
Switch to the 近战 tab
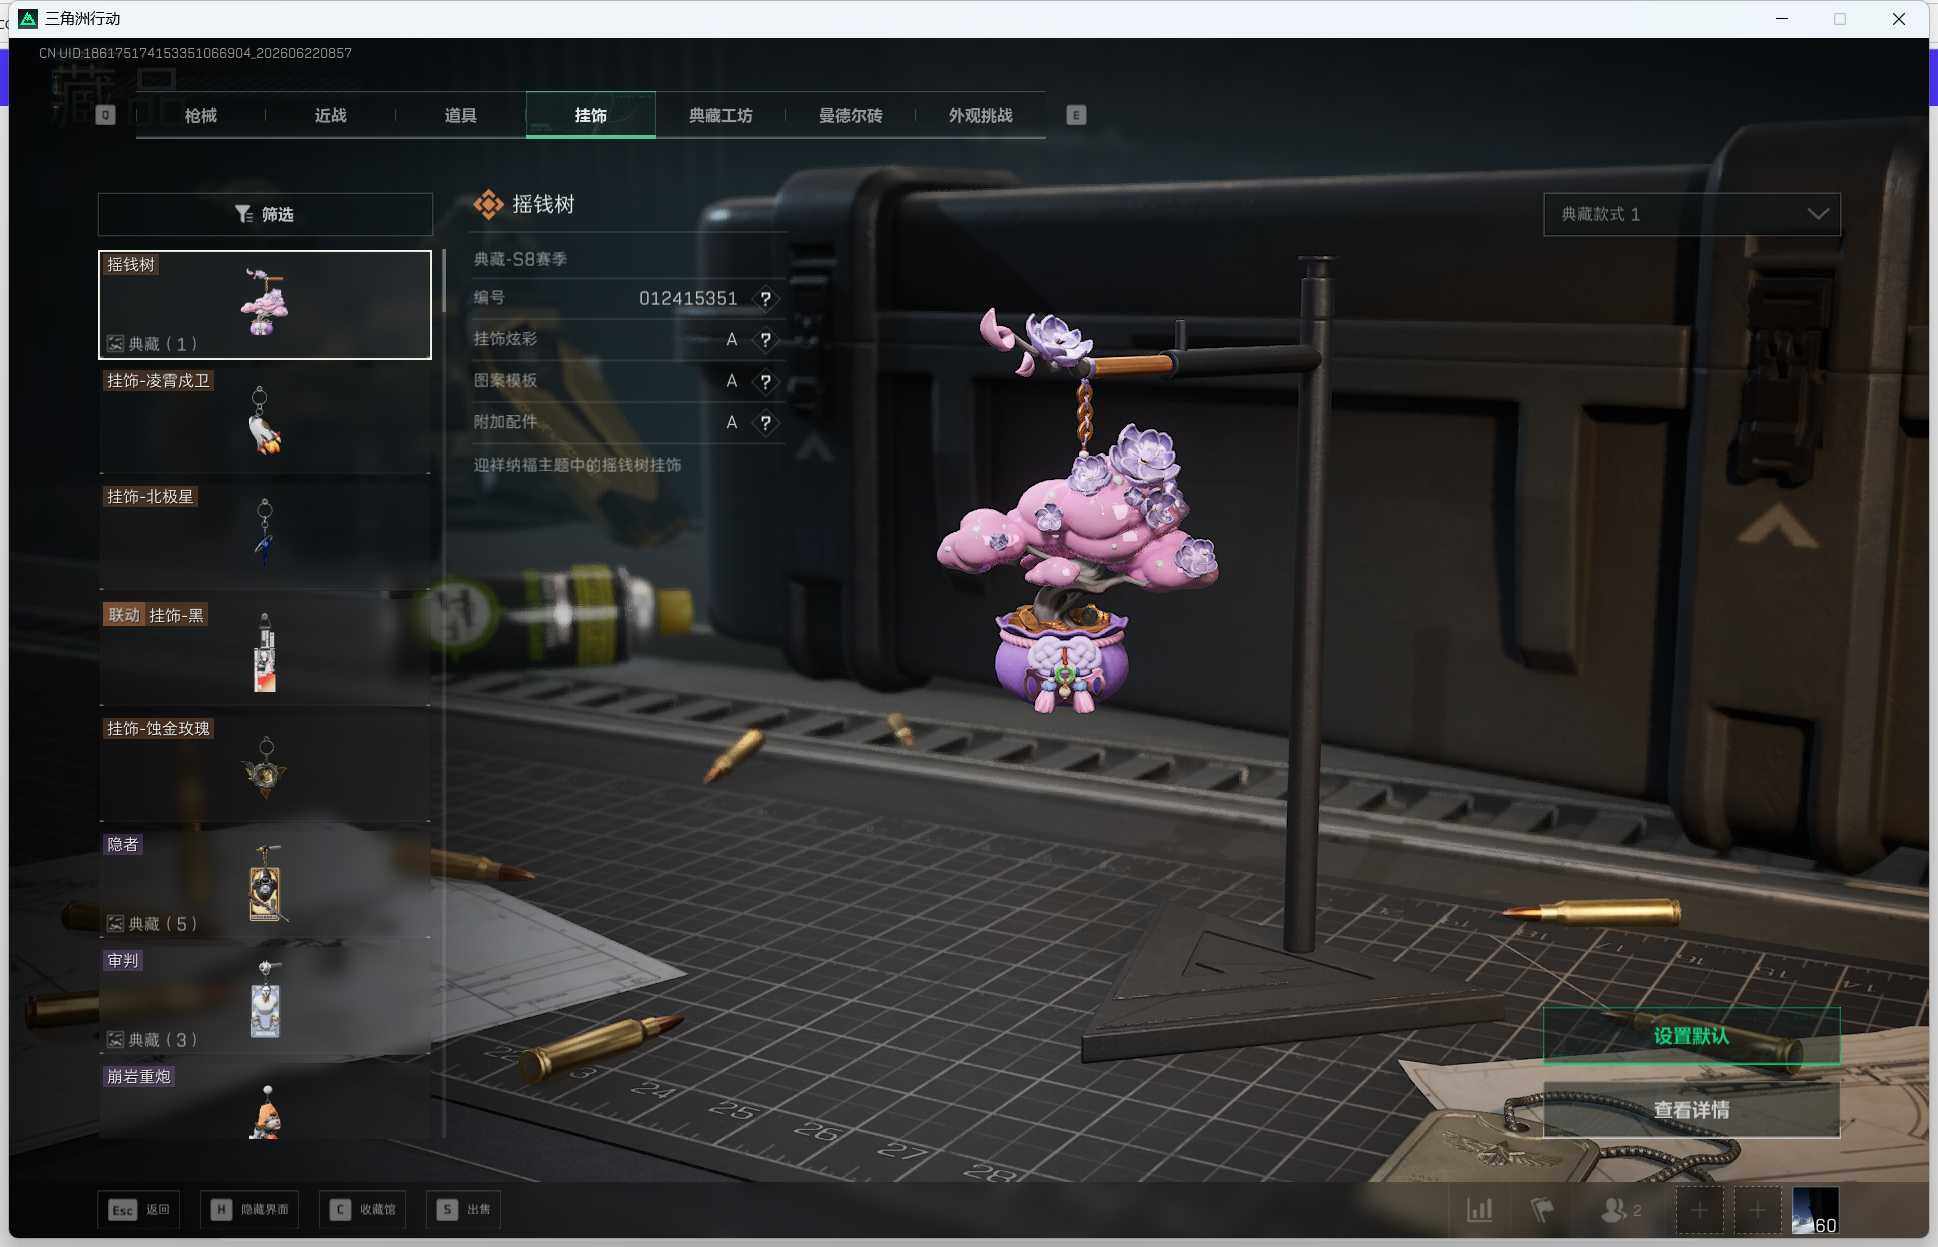[330, 116]
